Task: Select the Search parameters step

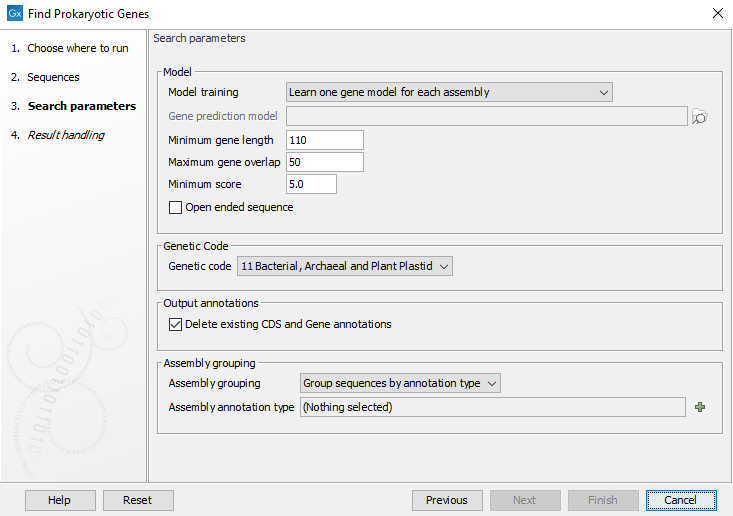Action: click(x=81, y=106)
